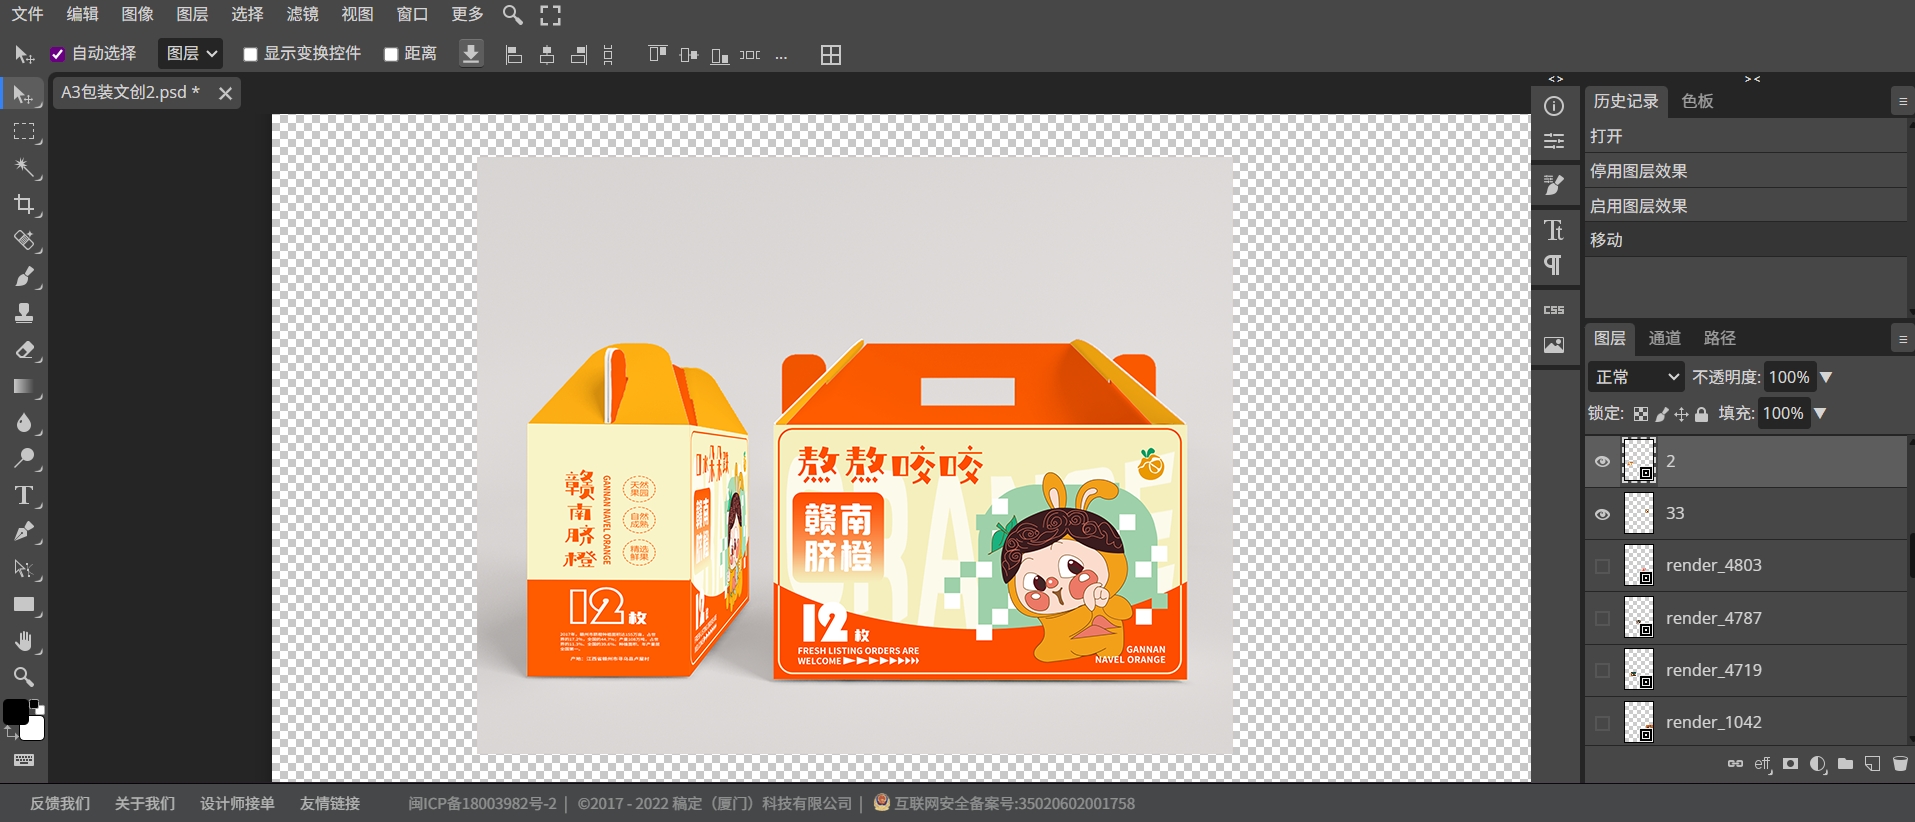Screen dimensions: 1915x822
Task: Pick the Eraser tool
Action: click(24, 350)
